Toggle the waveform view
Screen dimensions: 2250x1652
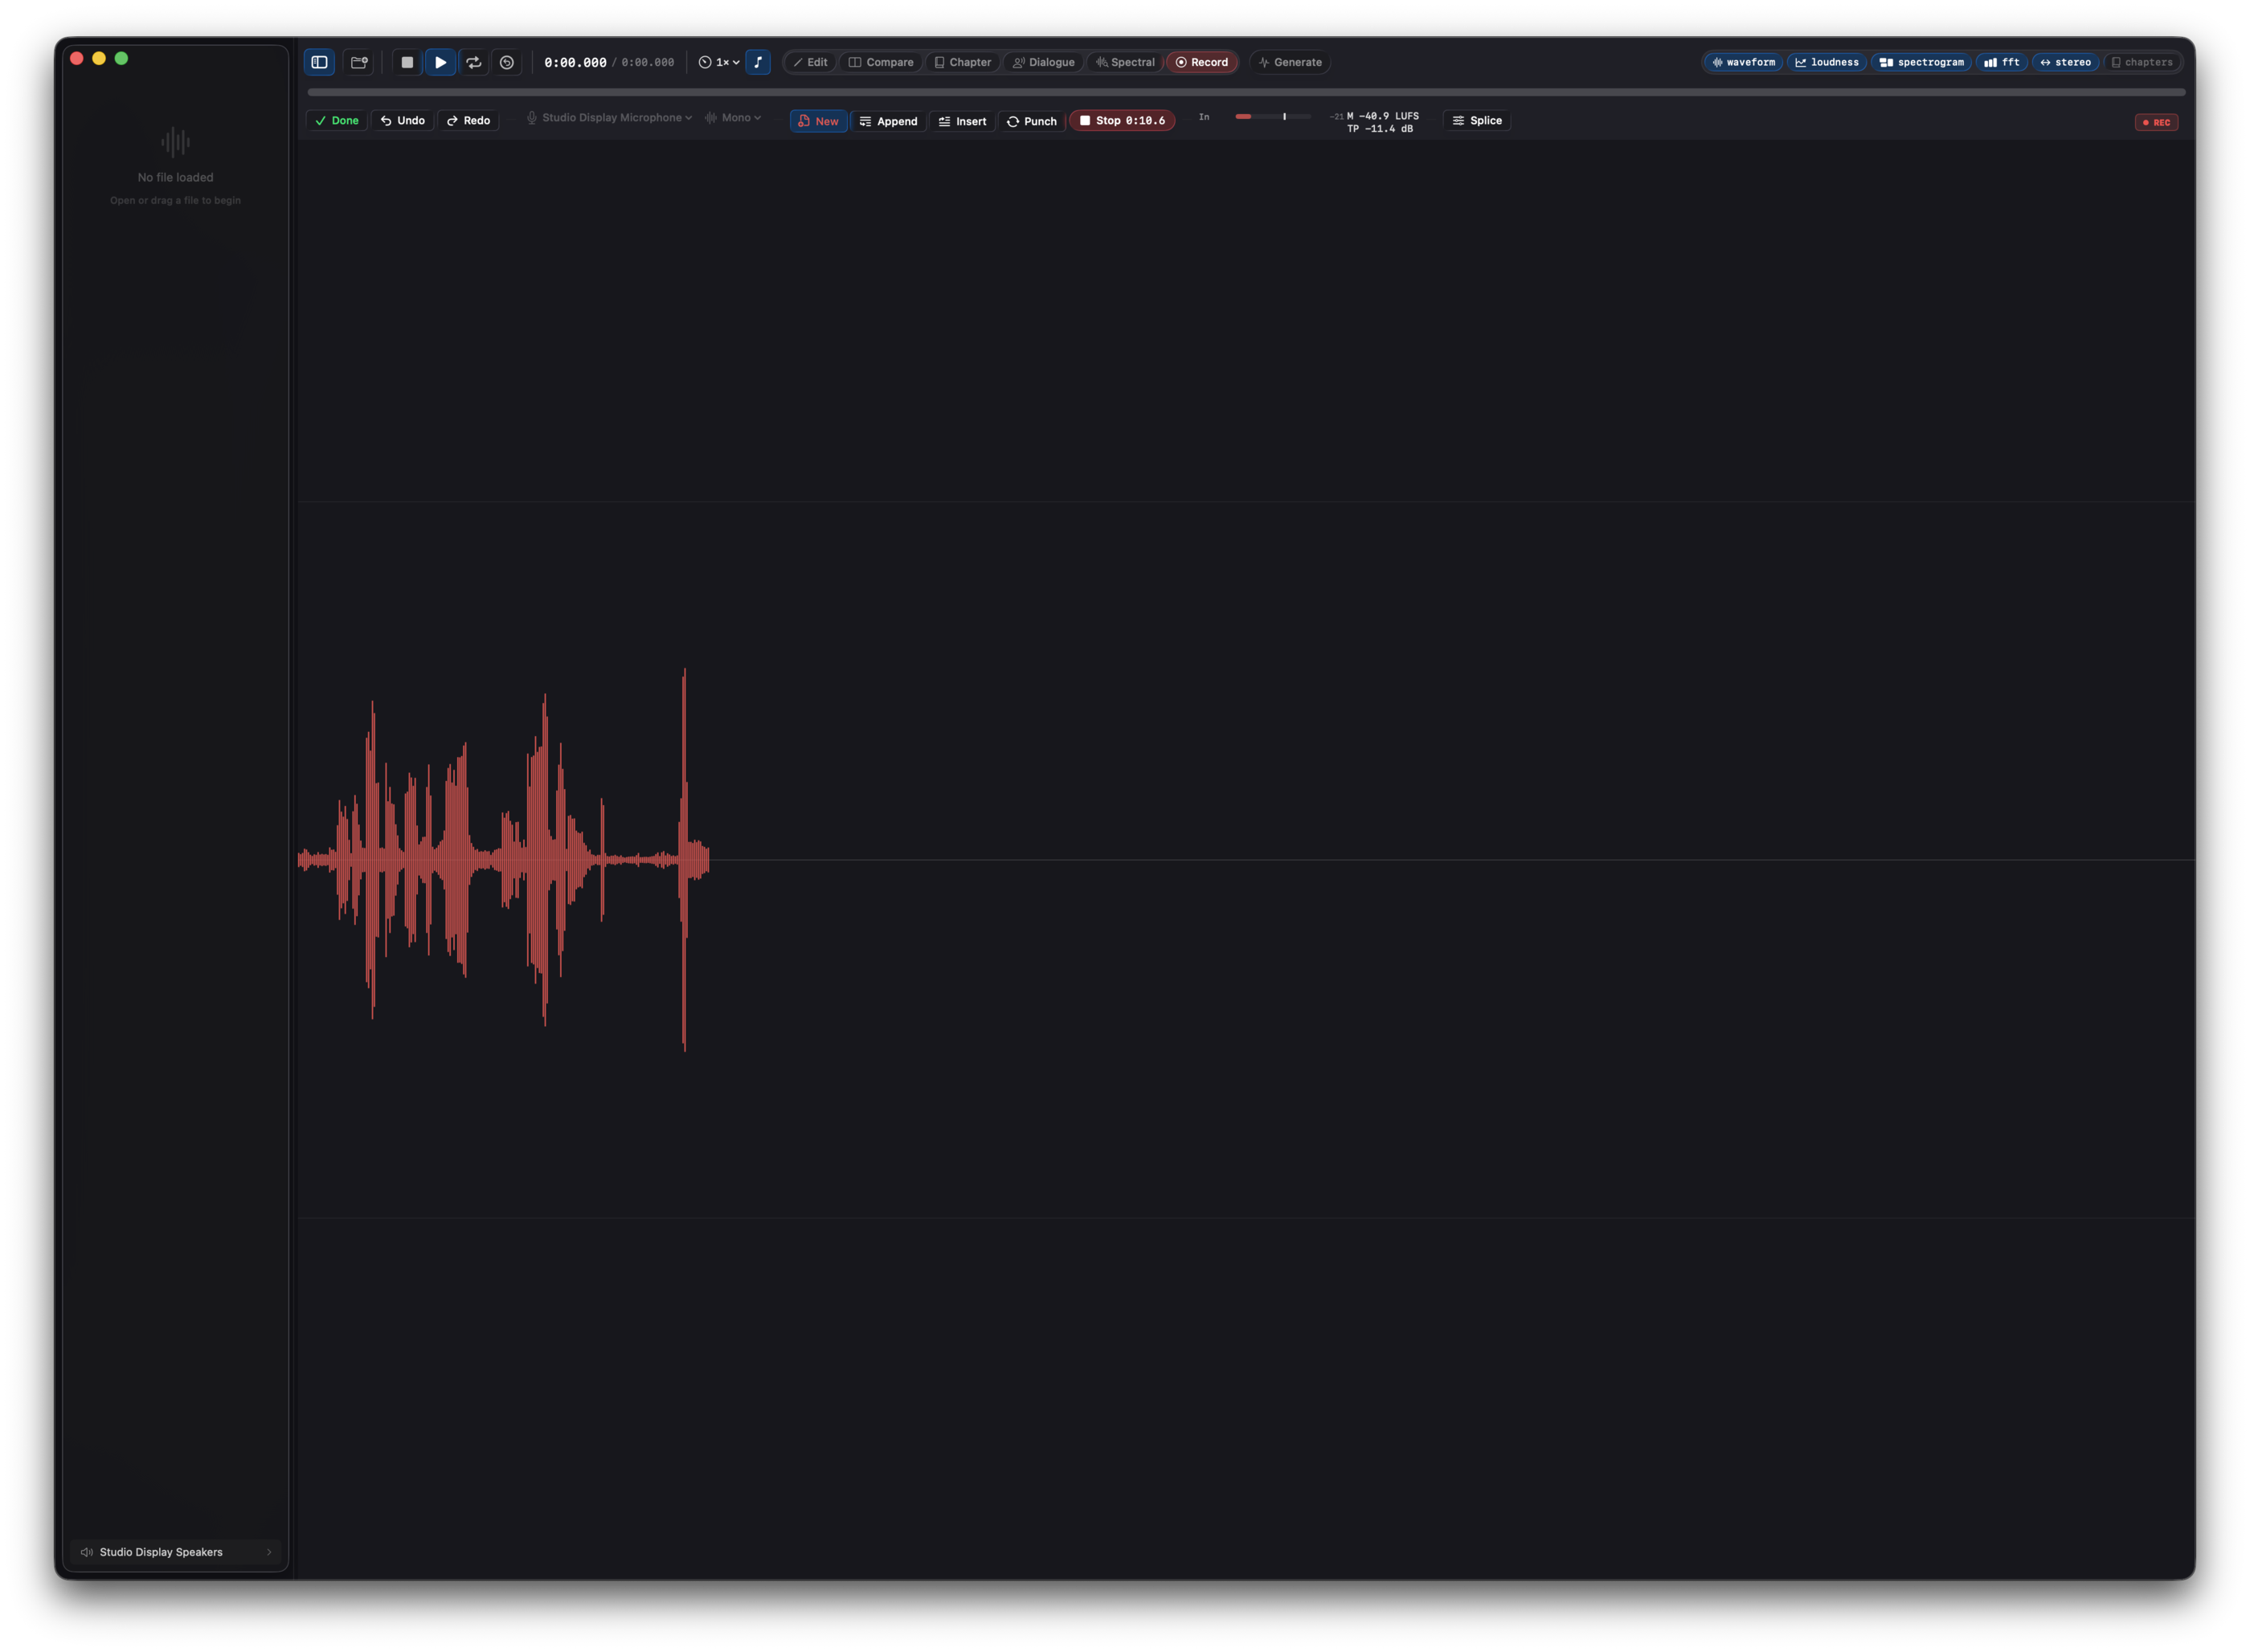[x=1744, y=62]
